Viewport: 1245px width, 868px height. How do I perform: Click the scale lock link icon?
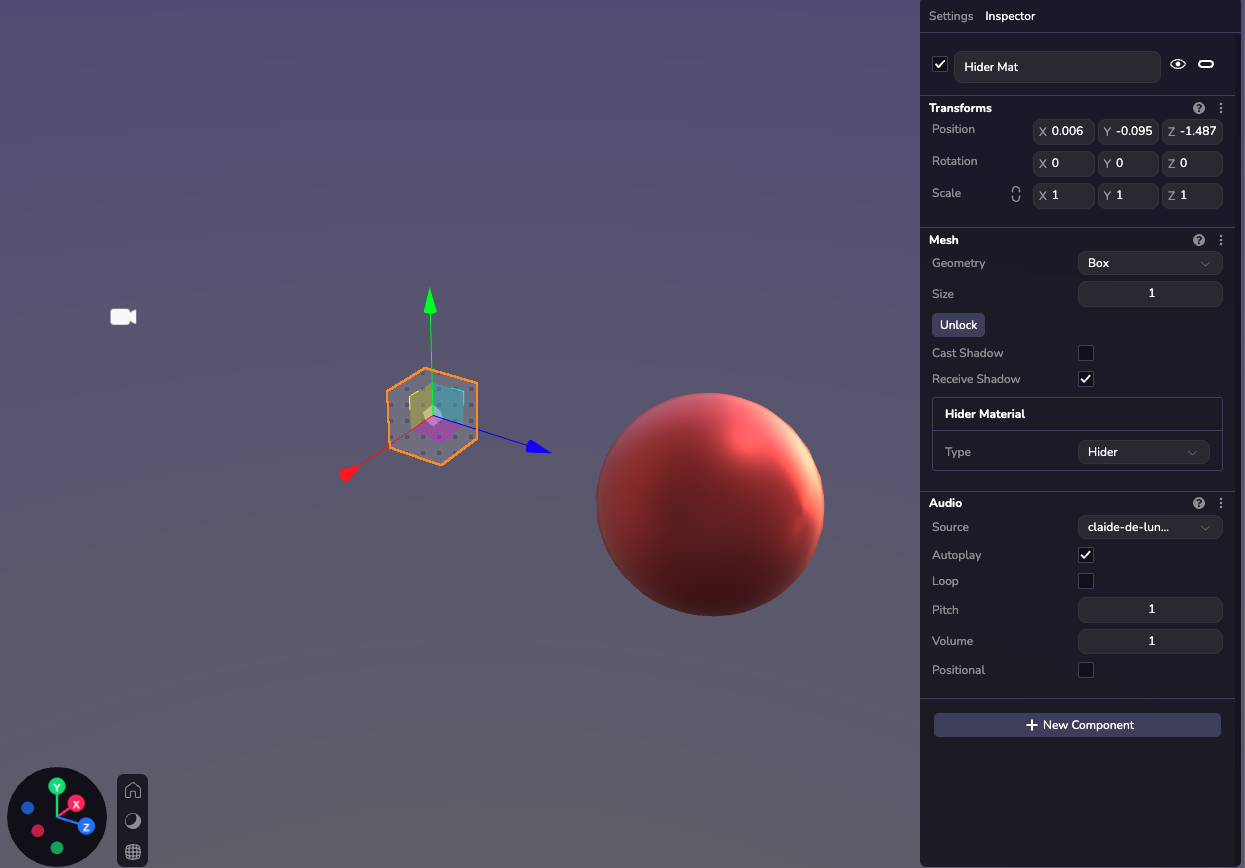click(1016, 194)
